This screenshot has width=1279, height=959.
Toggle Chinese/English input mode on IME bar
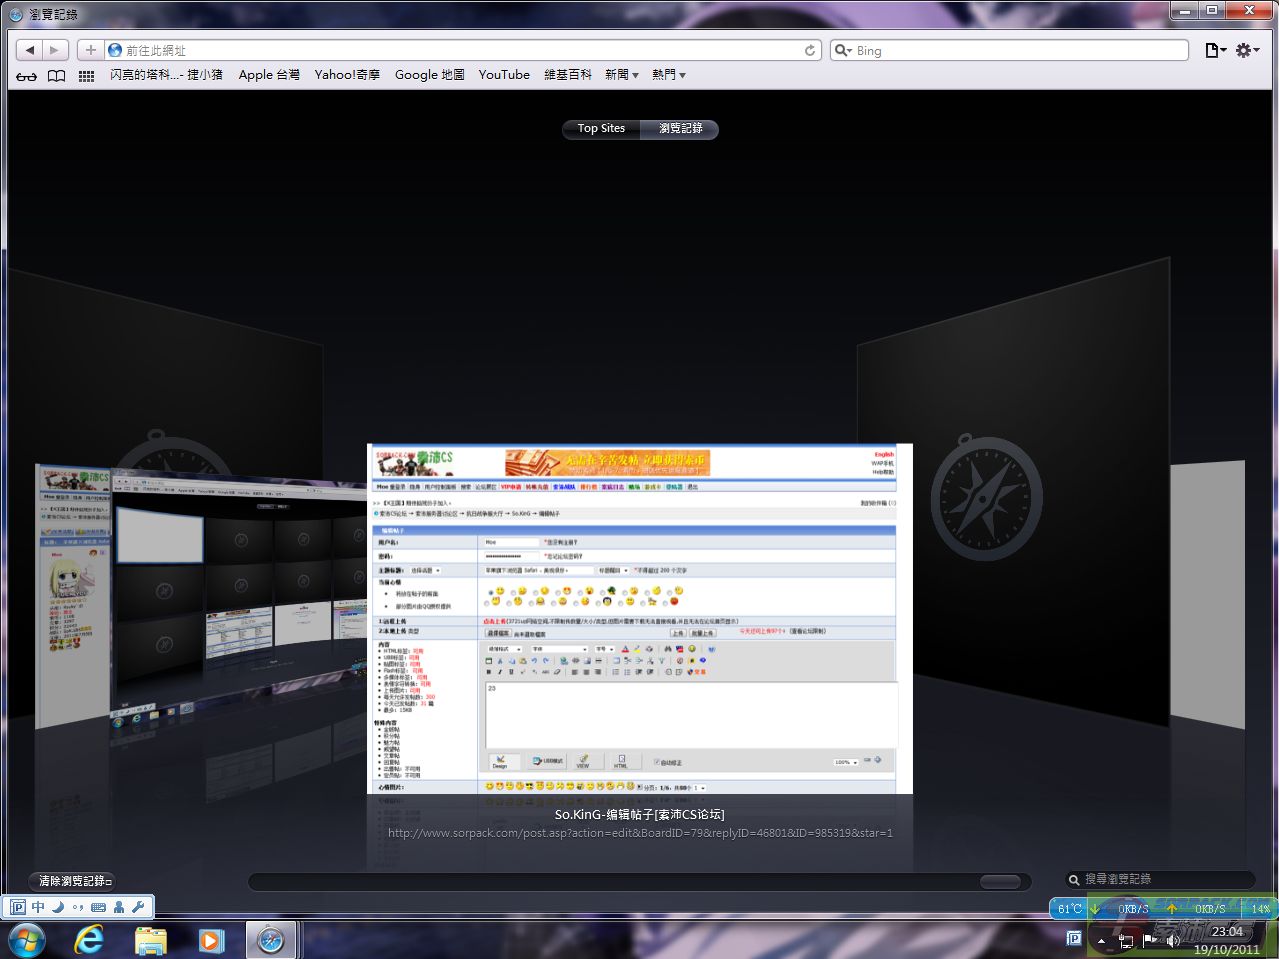(x=38, y=907)
